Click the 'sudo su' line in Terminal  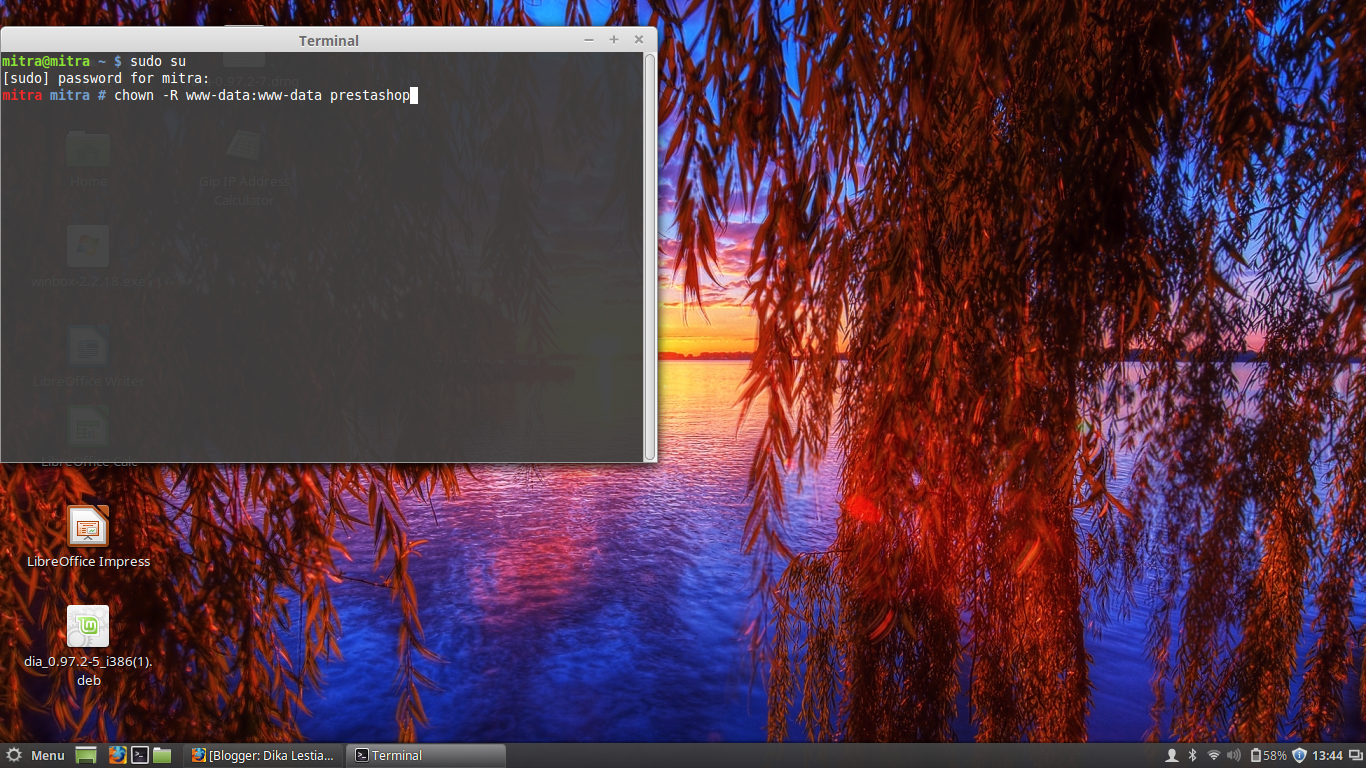point(94,61)
